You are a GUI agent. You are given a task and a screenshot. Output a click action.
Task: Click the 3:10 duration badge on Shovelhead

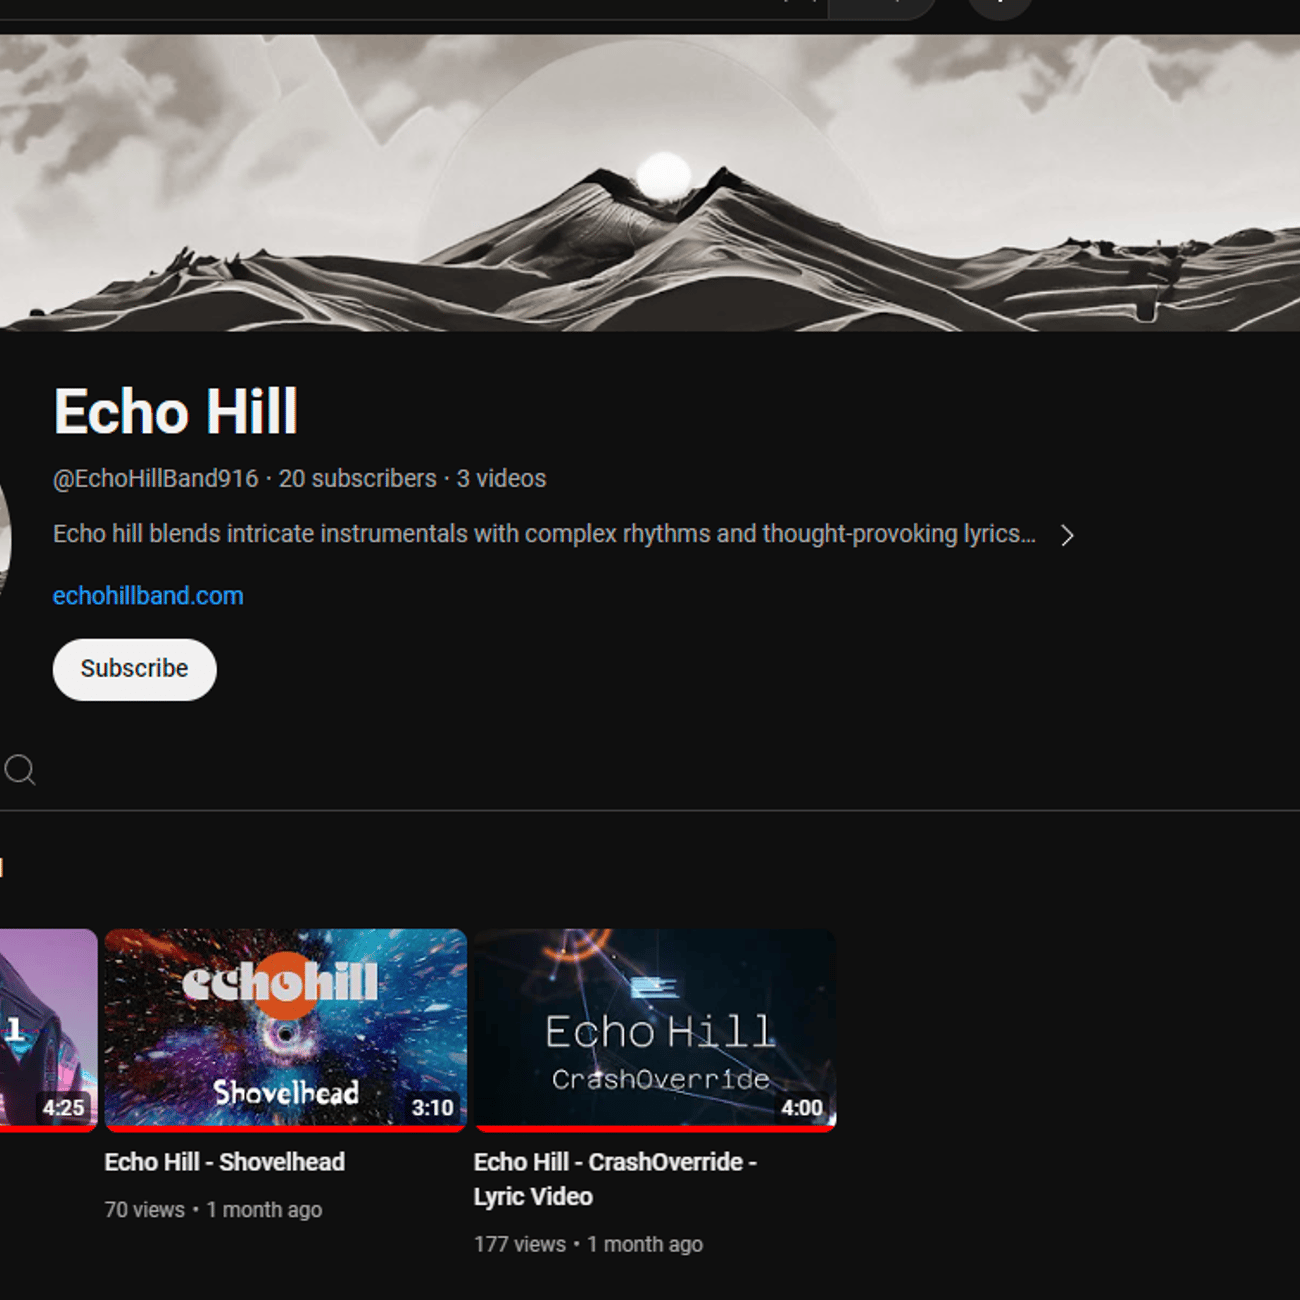(432, 1108)
